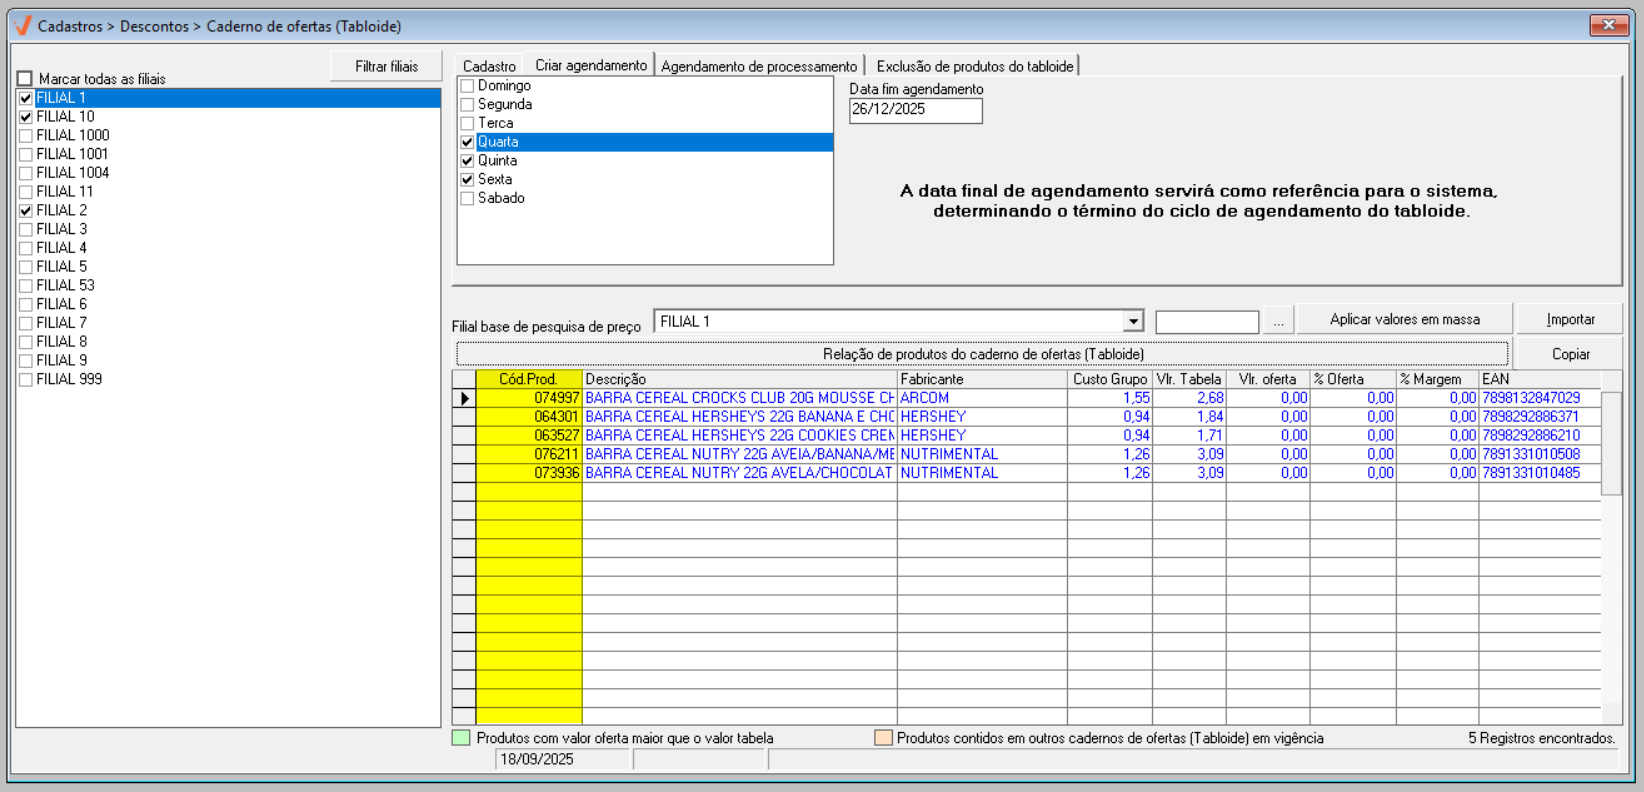The width and height of the screenshot is (1644, 792).
Task: Click the green legend color swatch
Action: pyautogui.click(x=461, y=738)
